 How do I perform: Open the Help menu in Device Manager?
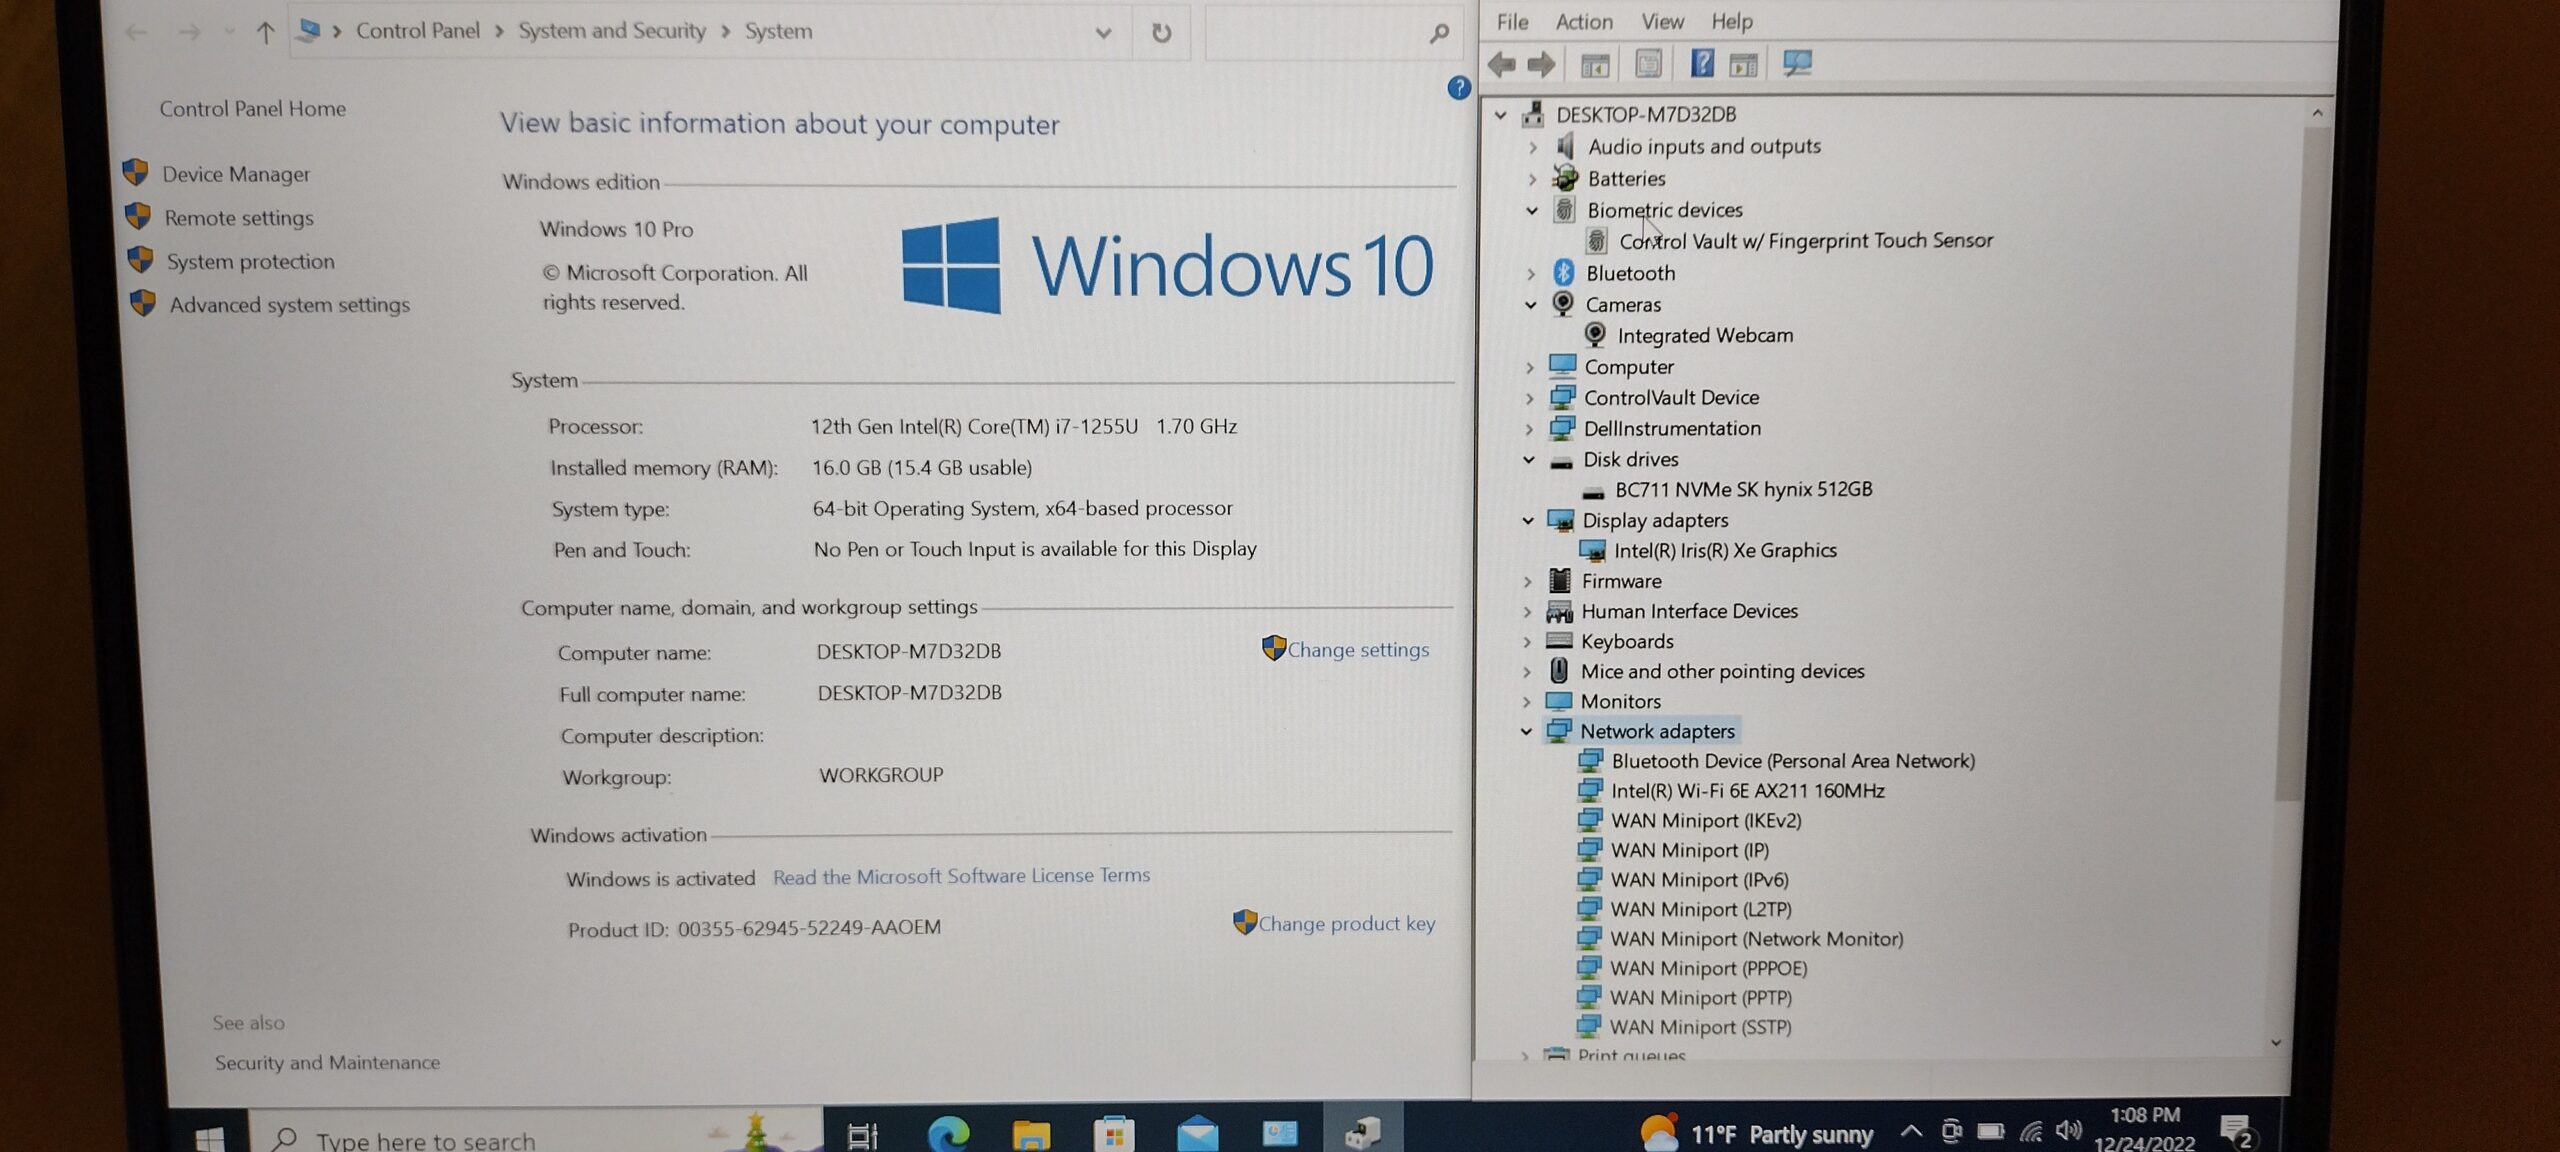coord(1731,21)
